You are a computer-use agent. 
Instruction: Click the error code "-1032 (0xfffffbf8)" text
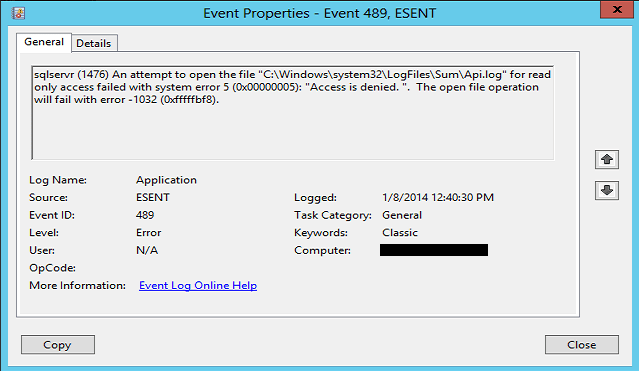[x=174, y=100]
